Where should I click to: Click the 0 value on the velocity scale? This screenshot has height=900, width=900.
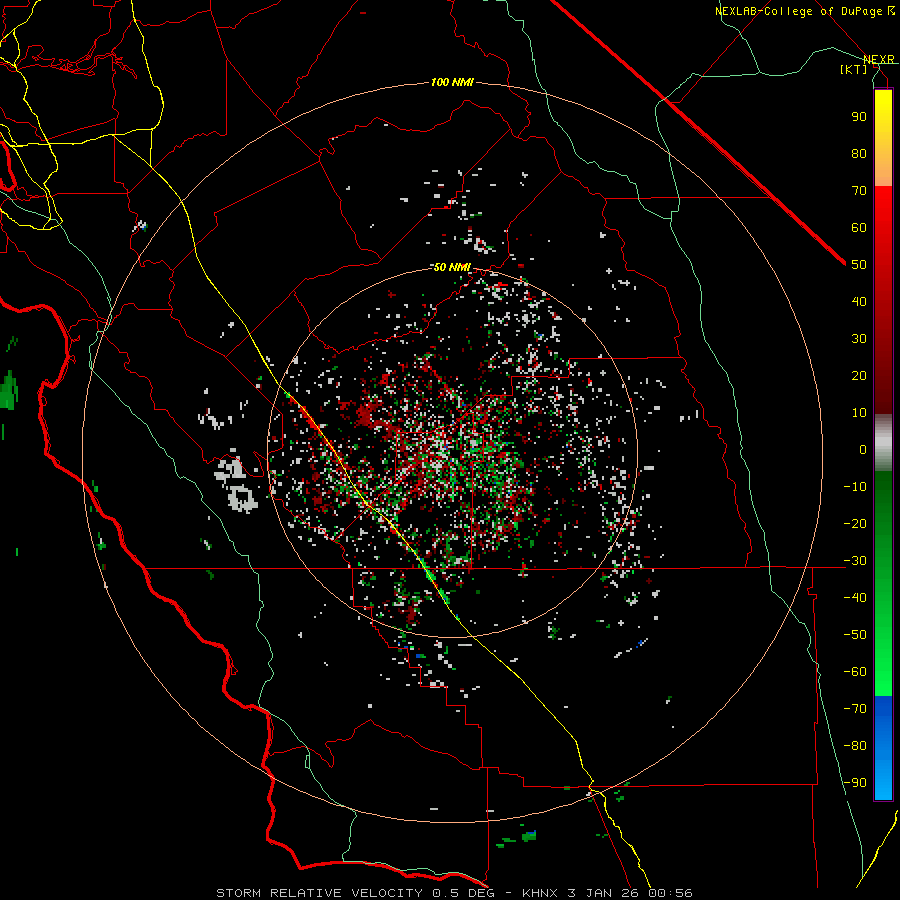pos(863,450)
